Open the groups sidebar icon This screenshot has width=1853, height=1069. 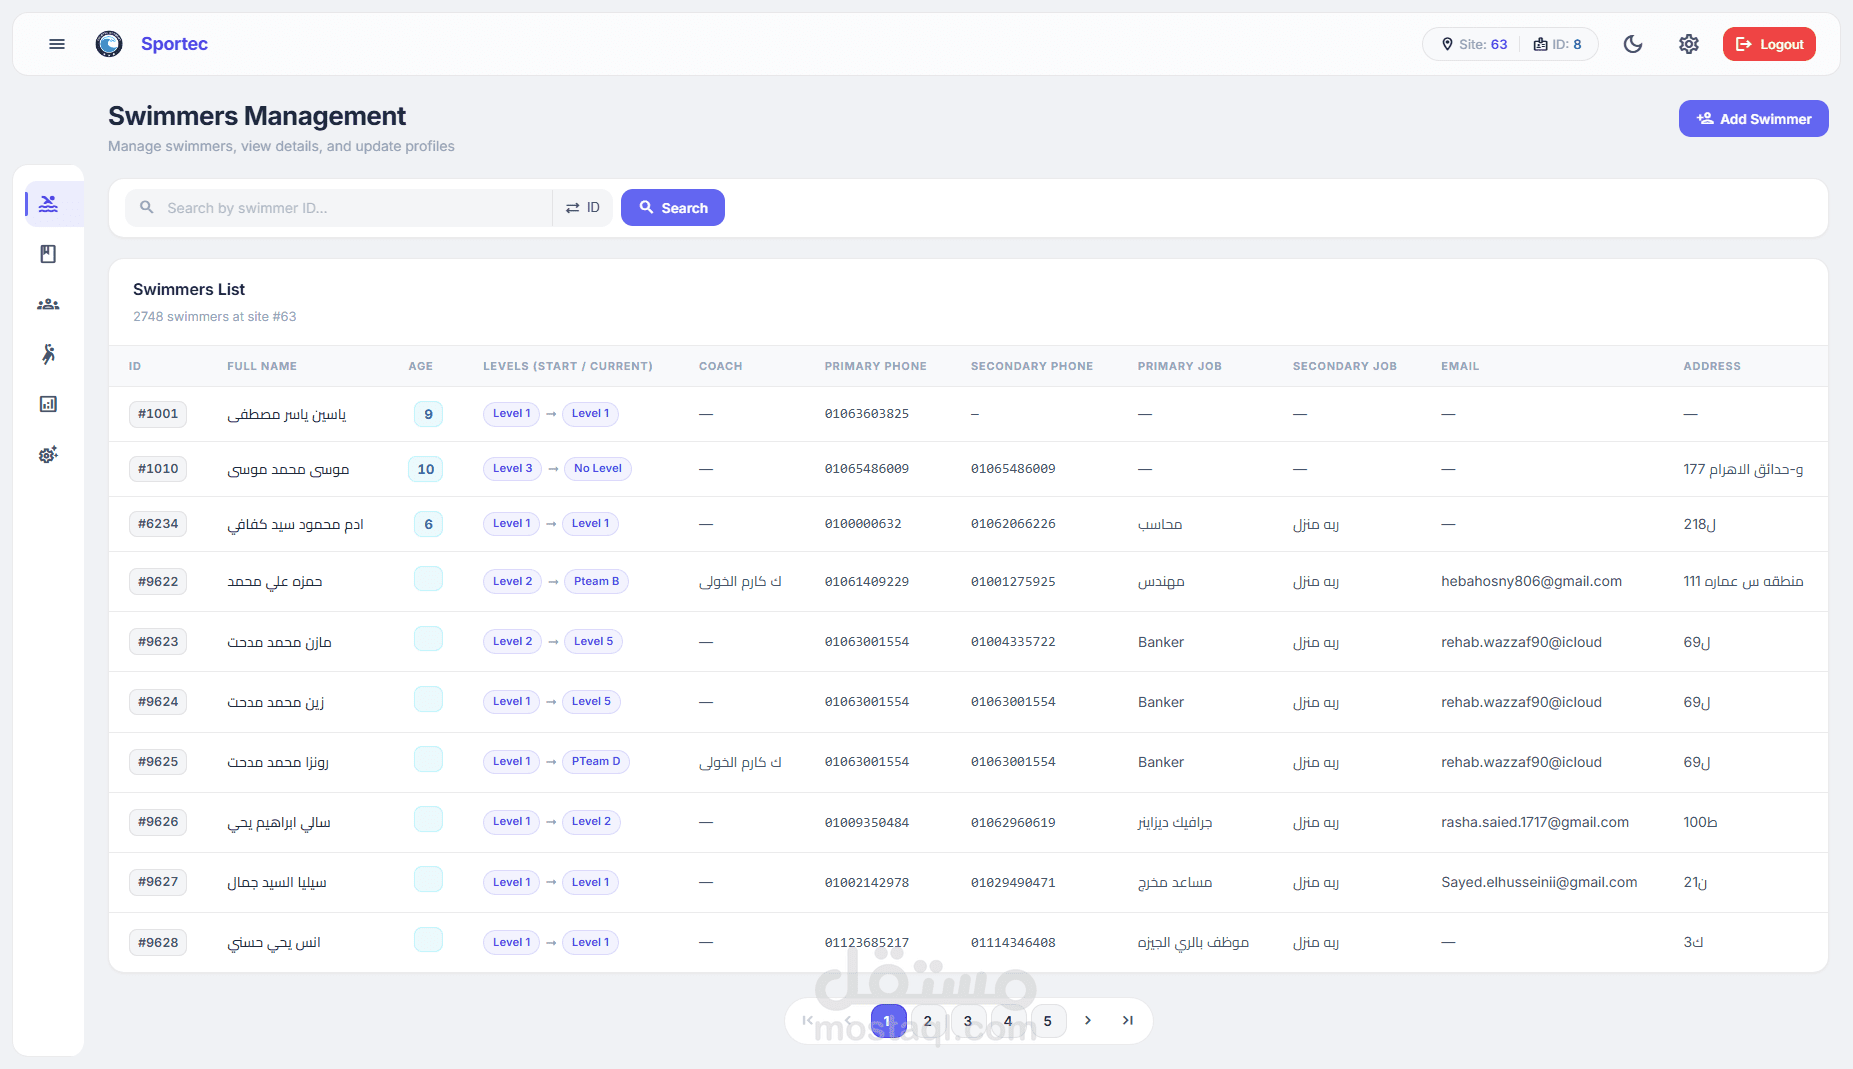48,304
